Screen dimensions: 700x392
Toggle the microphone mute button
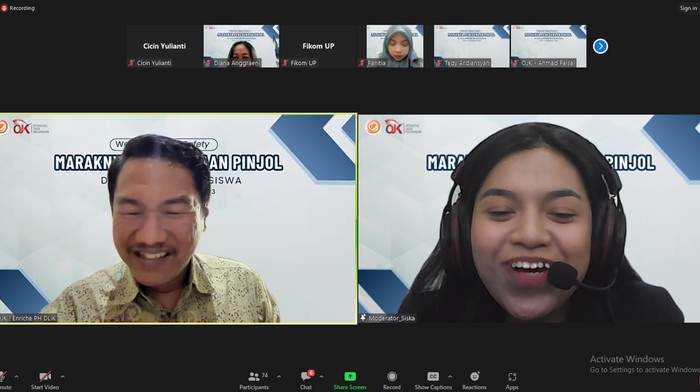tap(4, 380)
